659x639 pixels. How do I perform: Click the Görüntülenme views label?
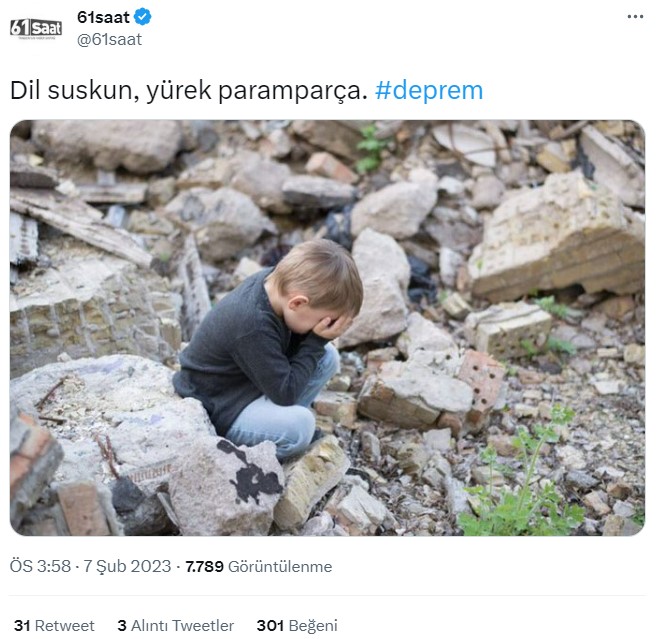280,567
